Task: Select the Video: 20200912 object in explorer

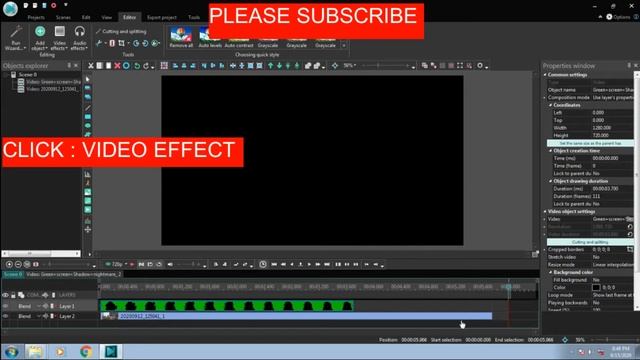Action: point(52,89)
